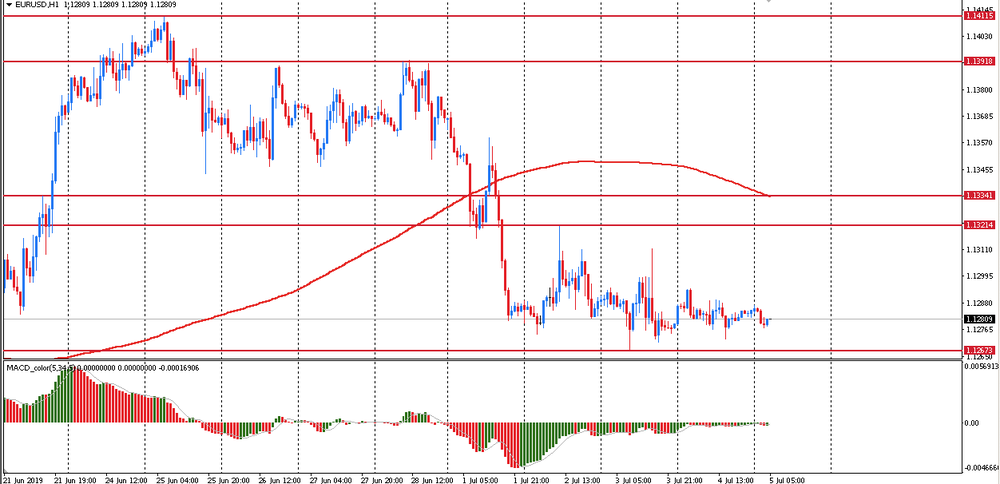Screen dimensions: 1000x484
Task: Click the MACD zero level value 0.00
Action: point(972,423)
